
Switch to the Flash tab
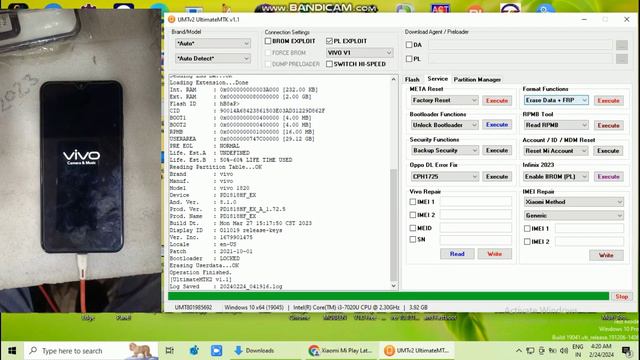point(412,80)
